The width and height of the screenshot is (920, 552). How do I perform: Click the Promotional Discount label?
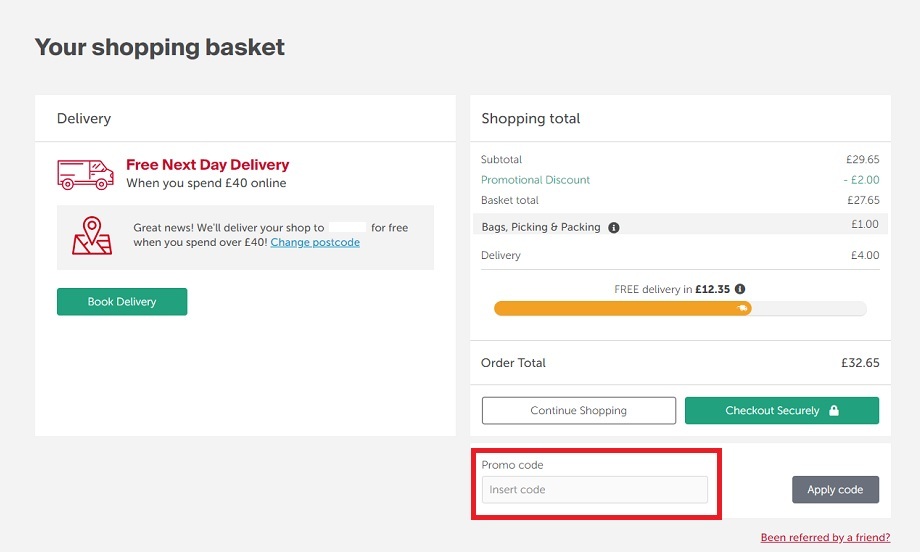point(536,180)
